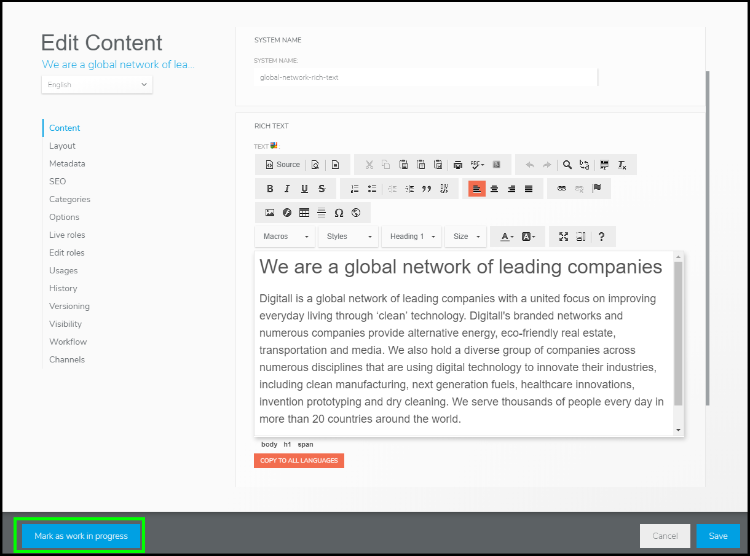Select the span element path item
The height and width of the screenshot is (556, 750).
(306, 445)
